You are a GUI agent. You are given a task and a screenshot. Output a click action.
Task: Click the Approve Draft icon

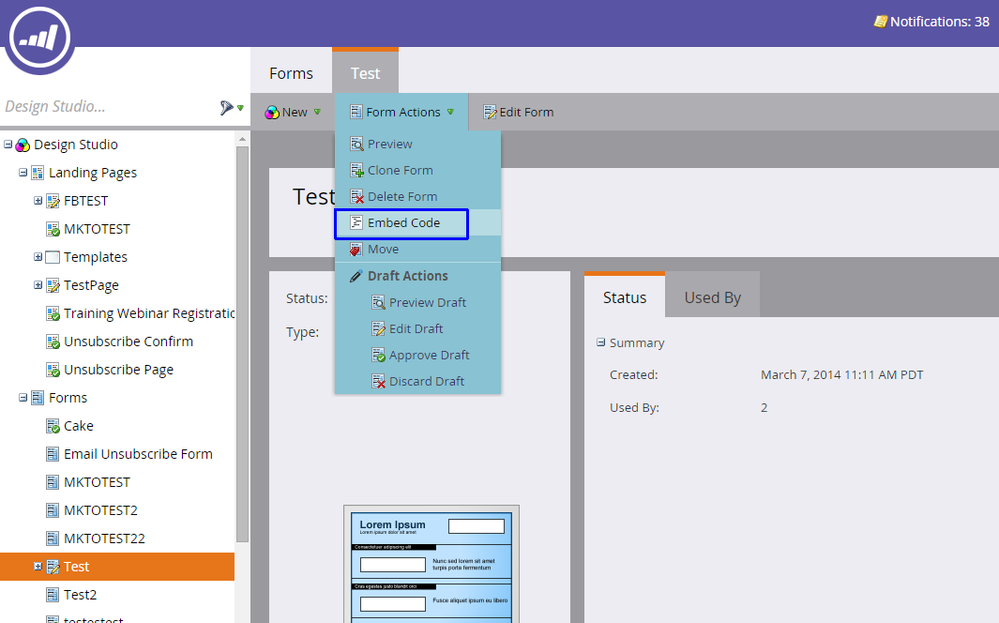378,355
